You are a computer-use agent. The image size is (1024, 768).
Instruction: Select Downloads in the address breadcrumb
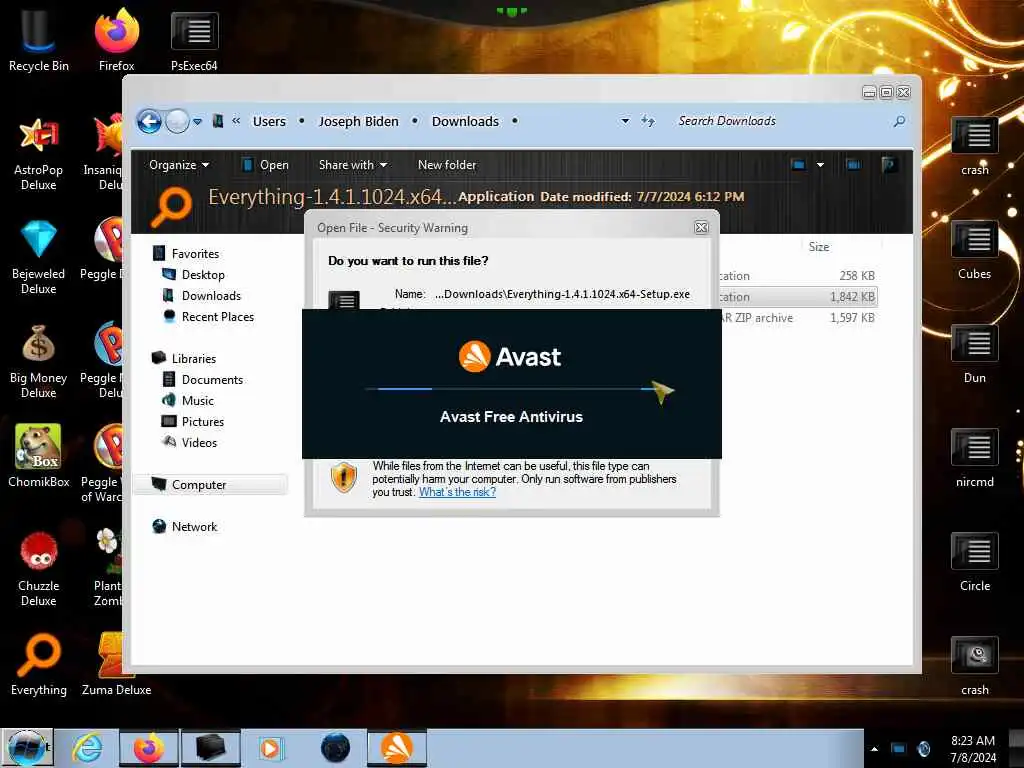(465, 121)
